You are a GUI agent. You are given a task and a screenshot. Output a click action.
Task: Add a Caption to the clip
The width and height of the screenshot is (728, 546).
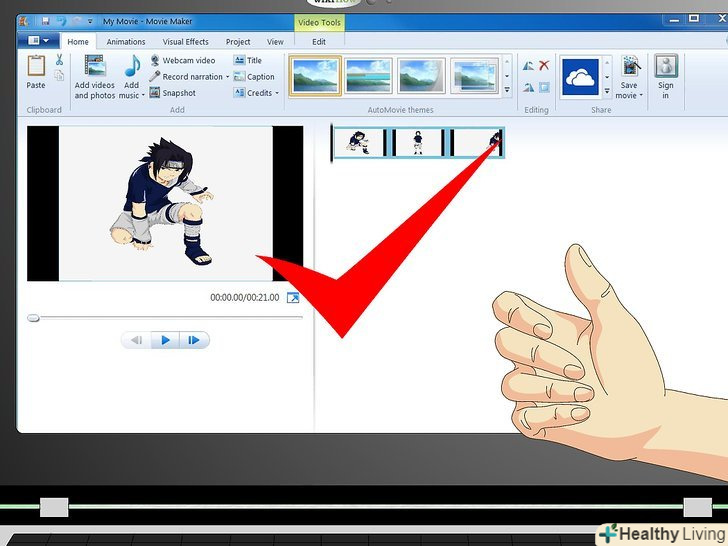[254, 77]
